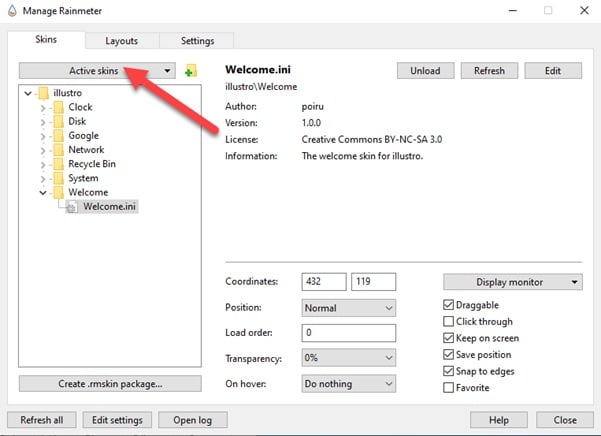Image resolution: width=601 pixels, height=436 pixels.
Task: Select the Disk tree label
Action: [x=77, y=121]
